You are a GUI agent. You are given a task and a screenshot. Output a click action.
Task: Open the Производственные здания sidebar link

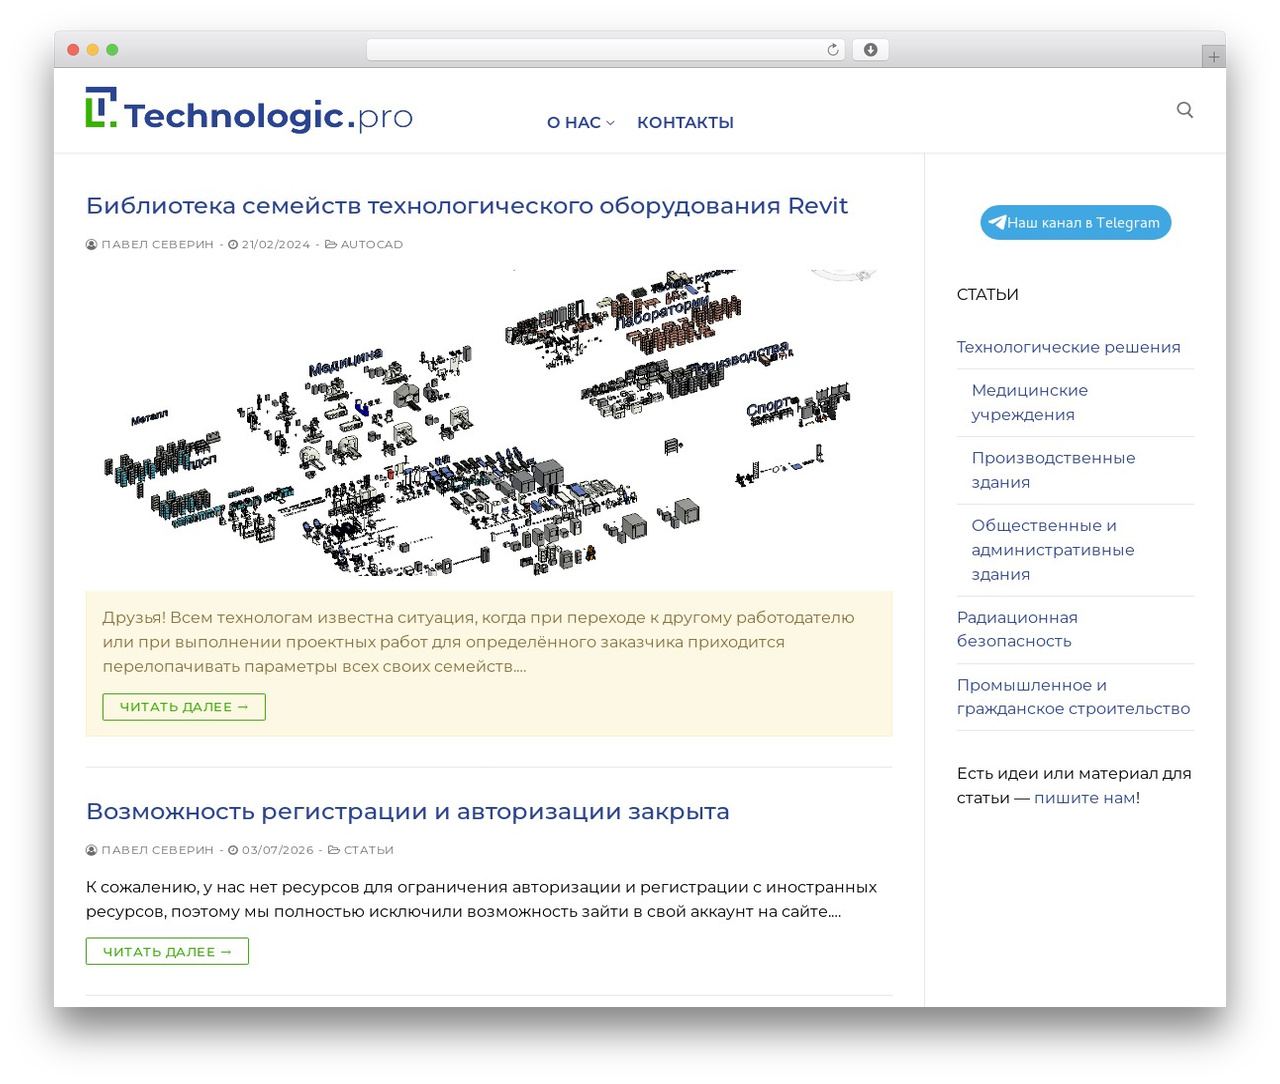(1053, 470)
